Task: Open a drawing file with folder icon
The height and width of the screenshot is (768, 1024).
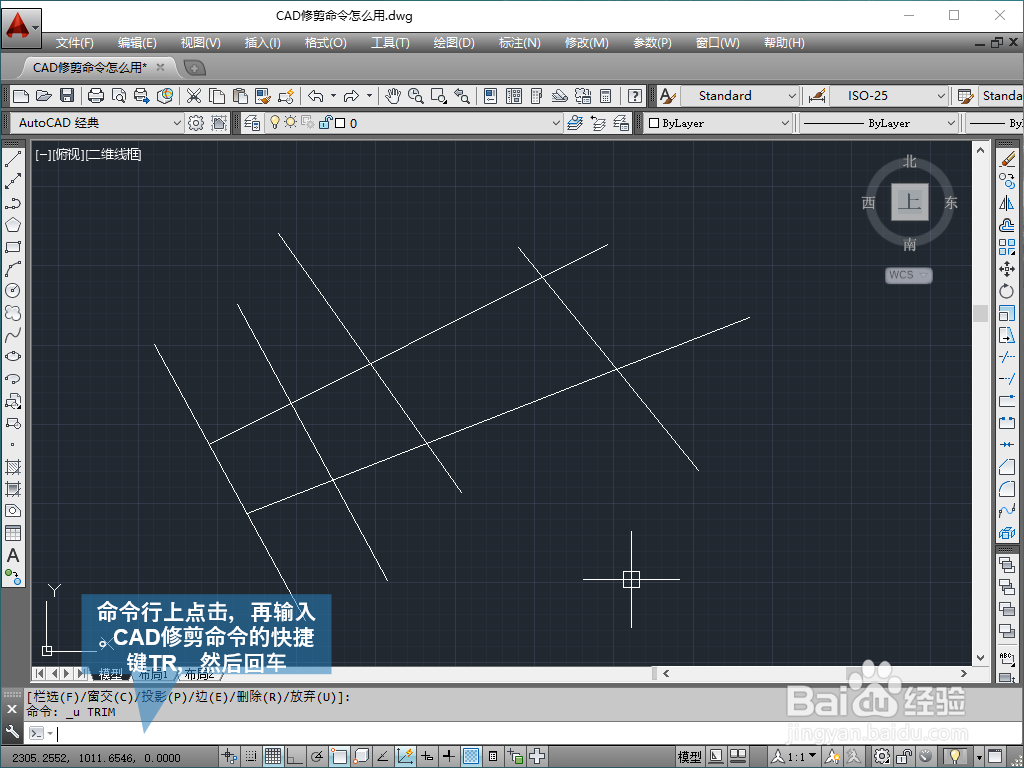Action: click(x=44, y=96)
